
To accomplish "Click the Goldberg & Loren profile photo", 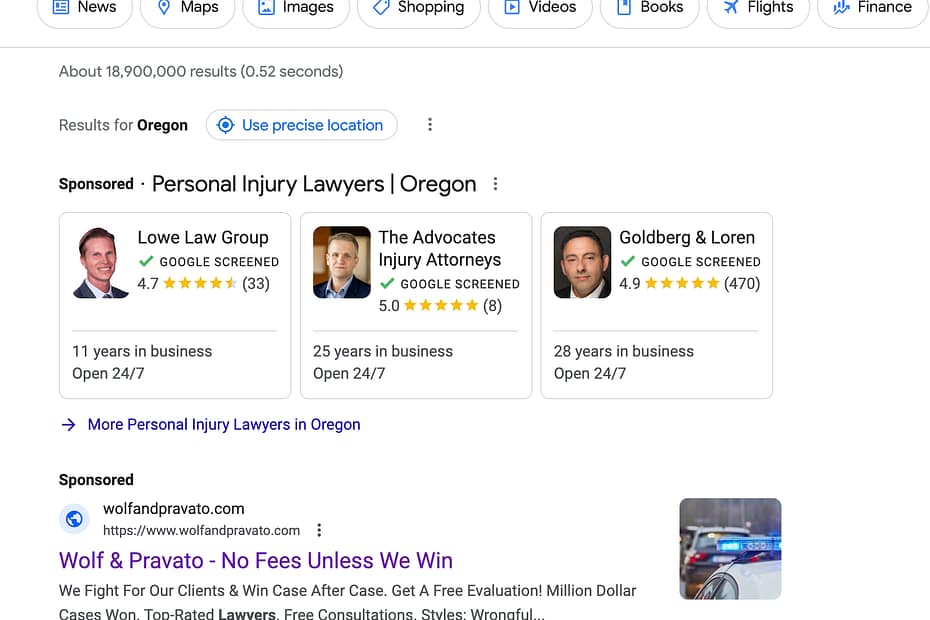I will tap(582, 262).
